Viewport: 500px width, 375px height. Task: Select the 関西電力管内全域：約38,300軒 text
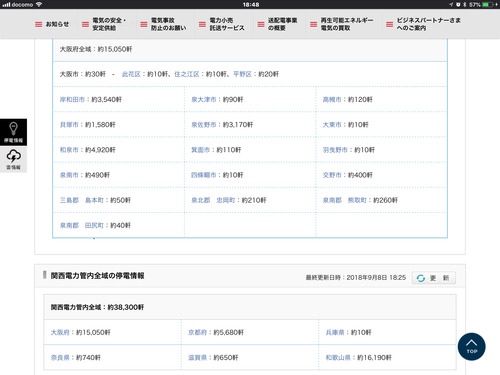point(97,307)
